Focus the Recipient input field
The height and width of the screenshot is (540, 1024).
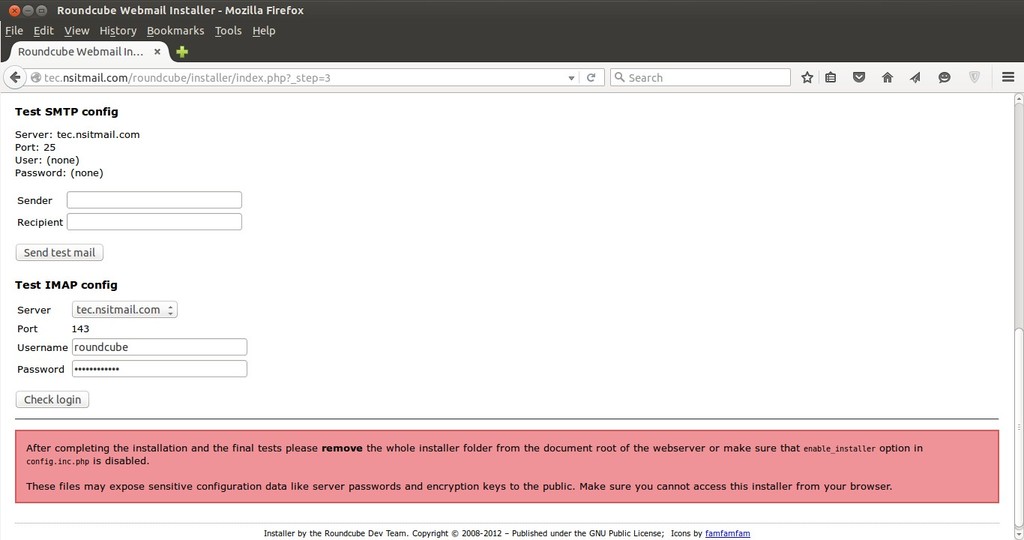click(x=154, y=222)
